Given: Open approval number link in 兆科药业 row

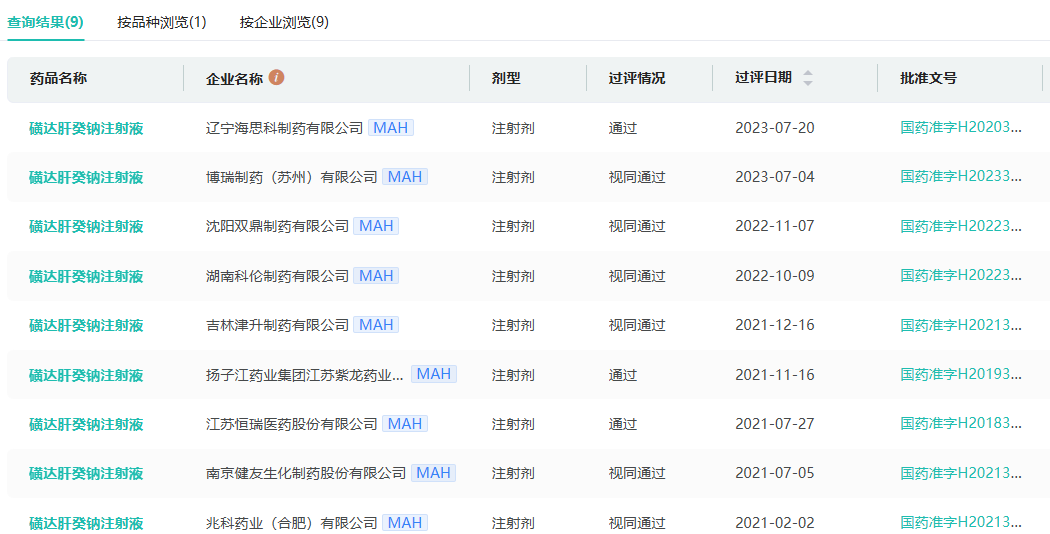Looking at the screenshot, I should click(x=961, y=522).
